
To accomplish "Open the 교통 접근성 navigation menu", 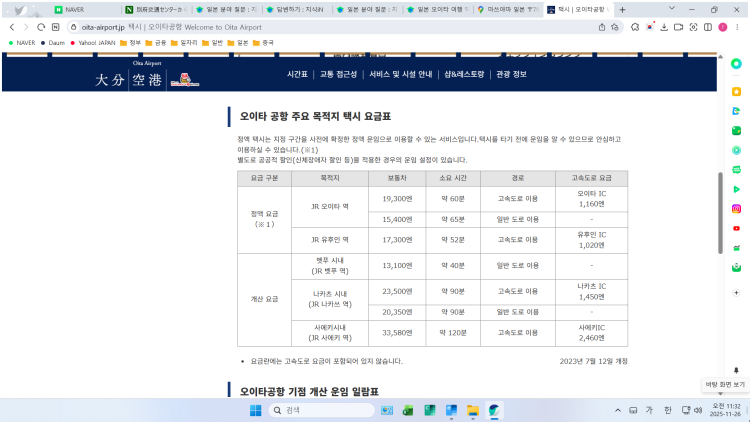I will [340, 74].
